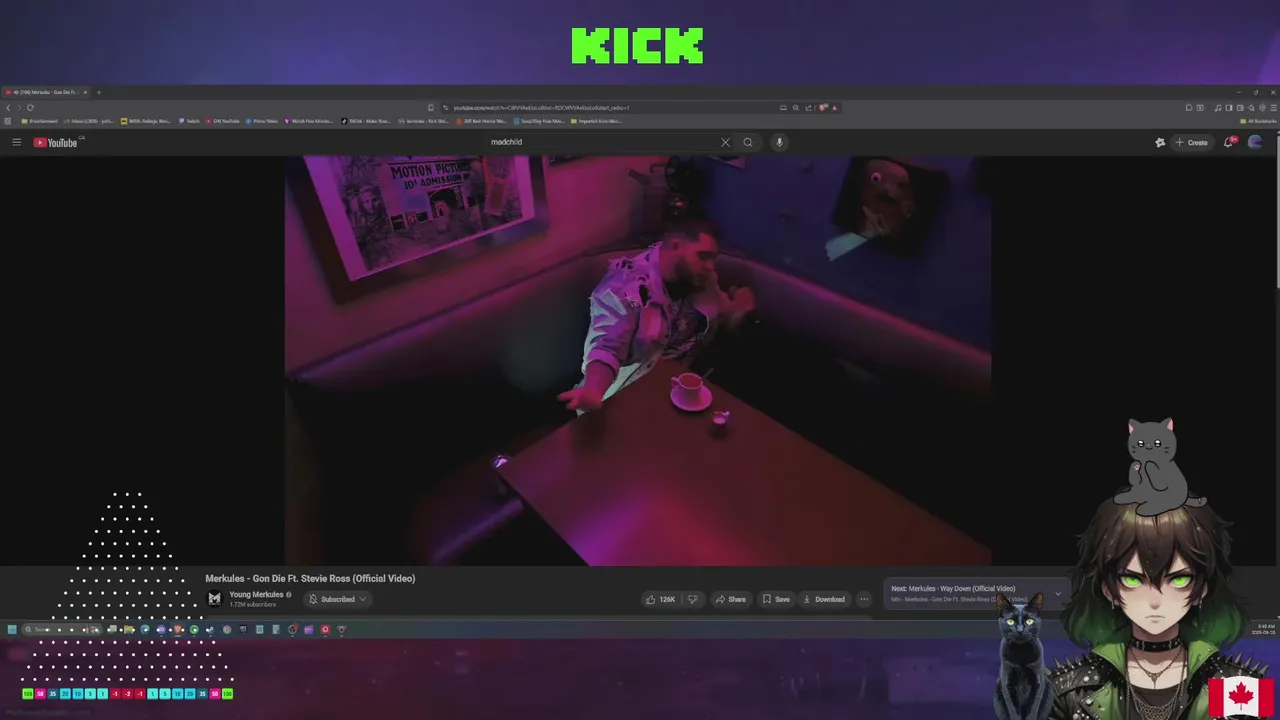Screen dimensions: 1280x720
Task: Open Young Merkules channel name link
Action: tap(256, 594)
